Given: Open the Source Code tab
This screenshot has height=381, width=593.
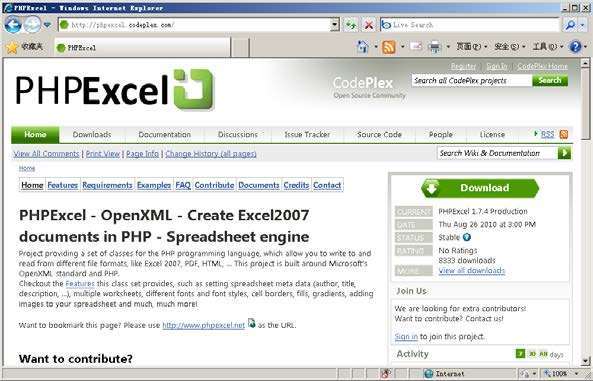Looking at the screenshot, I should click(379, 134).
